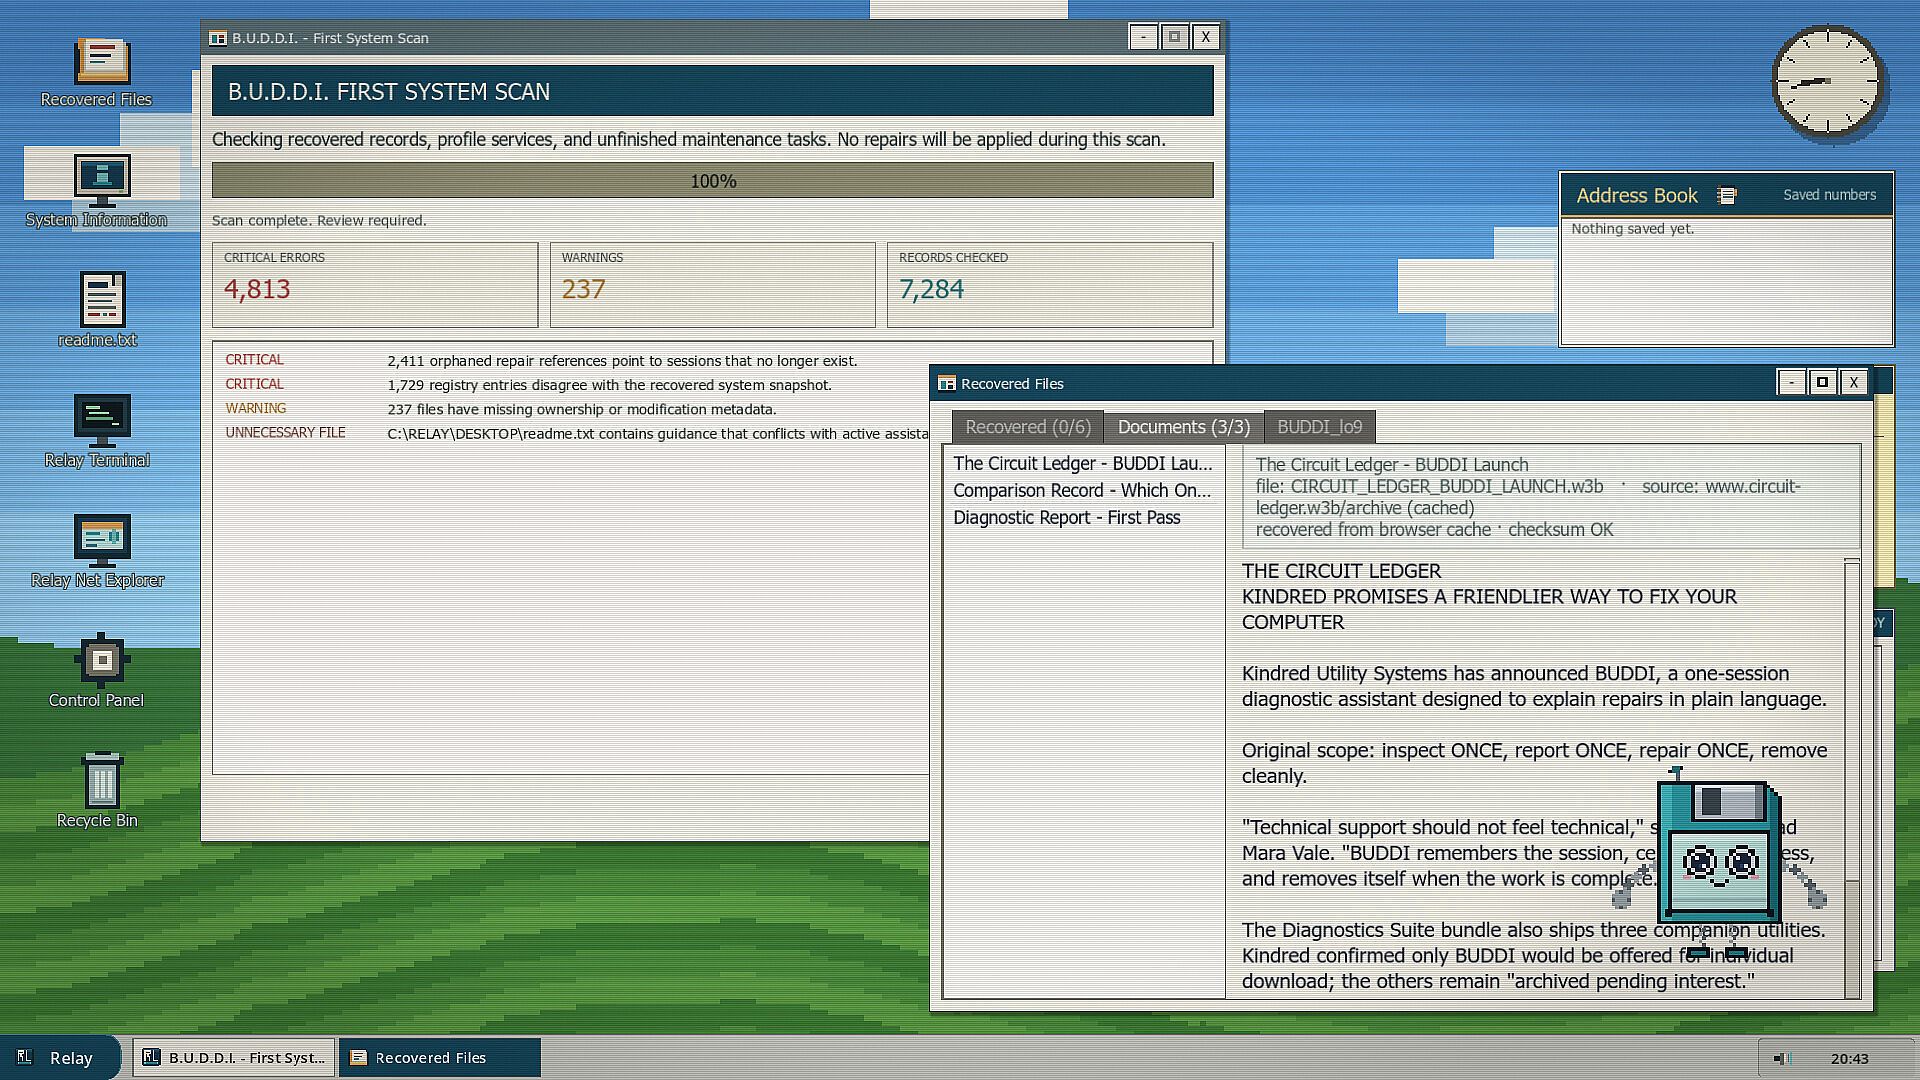
Task: Click the "B.U.D.D.I. FIRST SYSTEM SCAN" banner heading
Action: [x=389, y=92]
